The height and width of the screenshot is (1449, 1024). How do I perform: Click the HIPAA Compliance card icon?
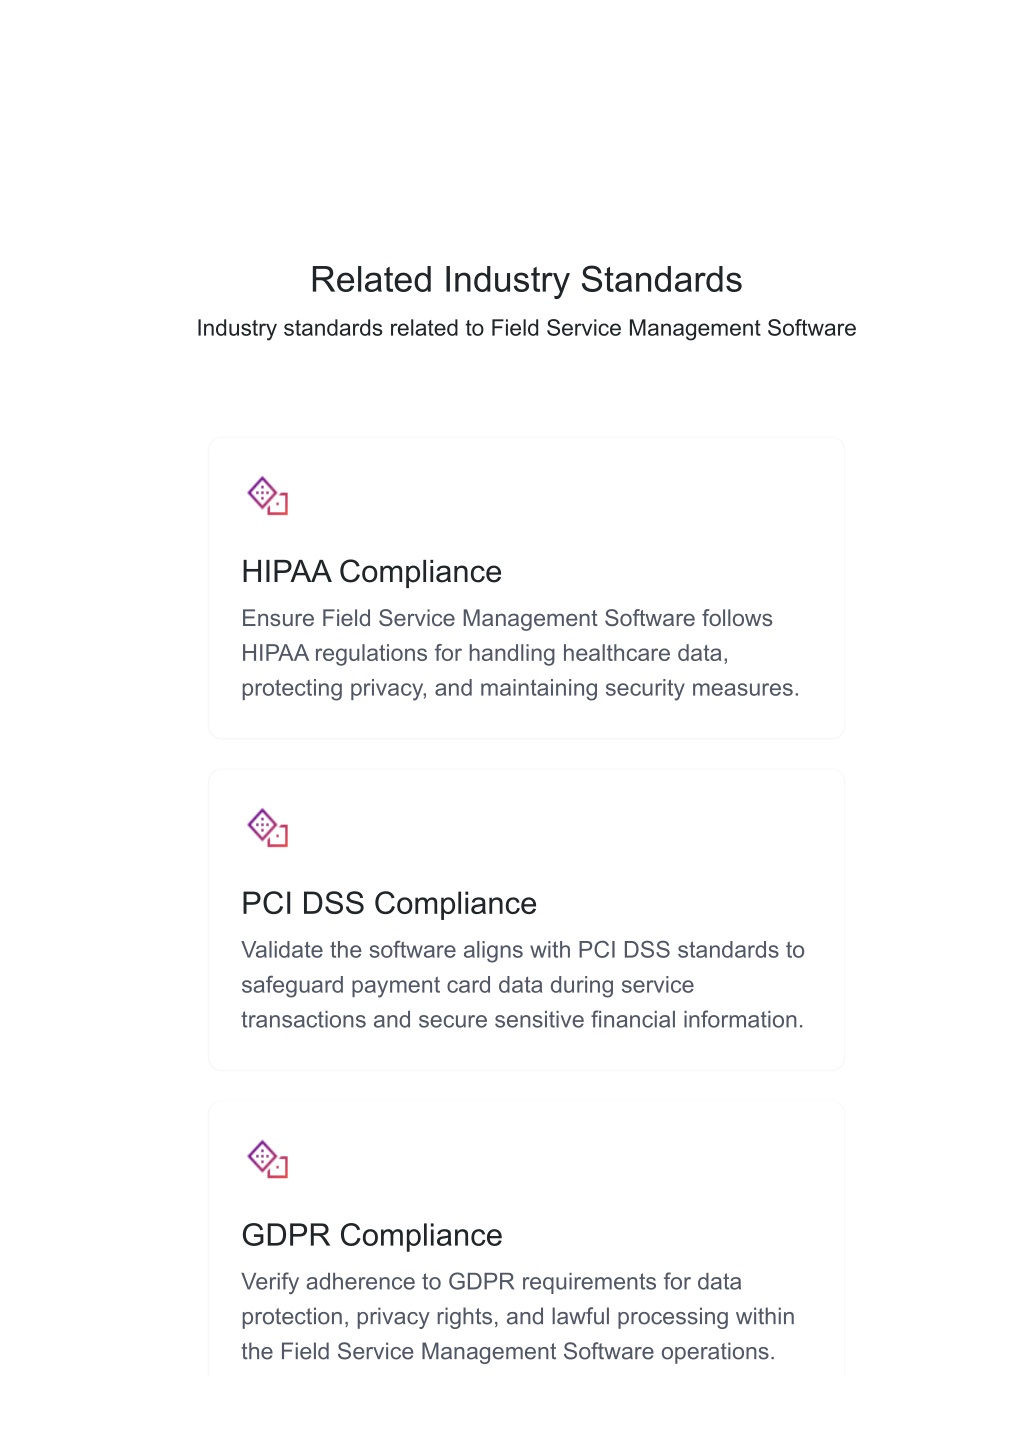coord(267,495)
